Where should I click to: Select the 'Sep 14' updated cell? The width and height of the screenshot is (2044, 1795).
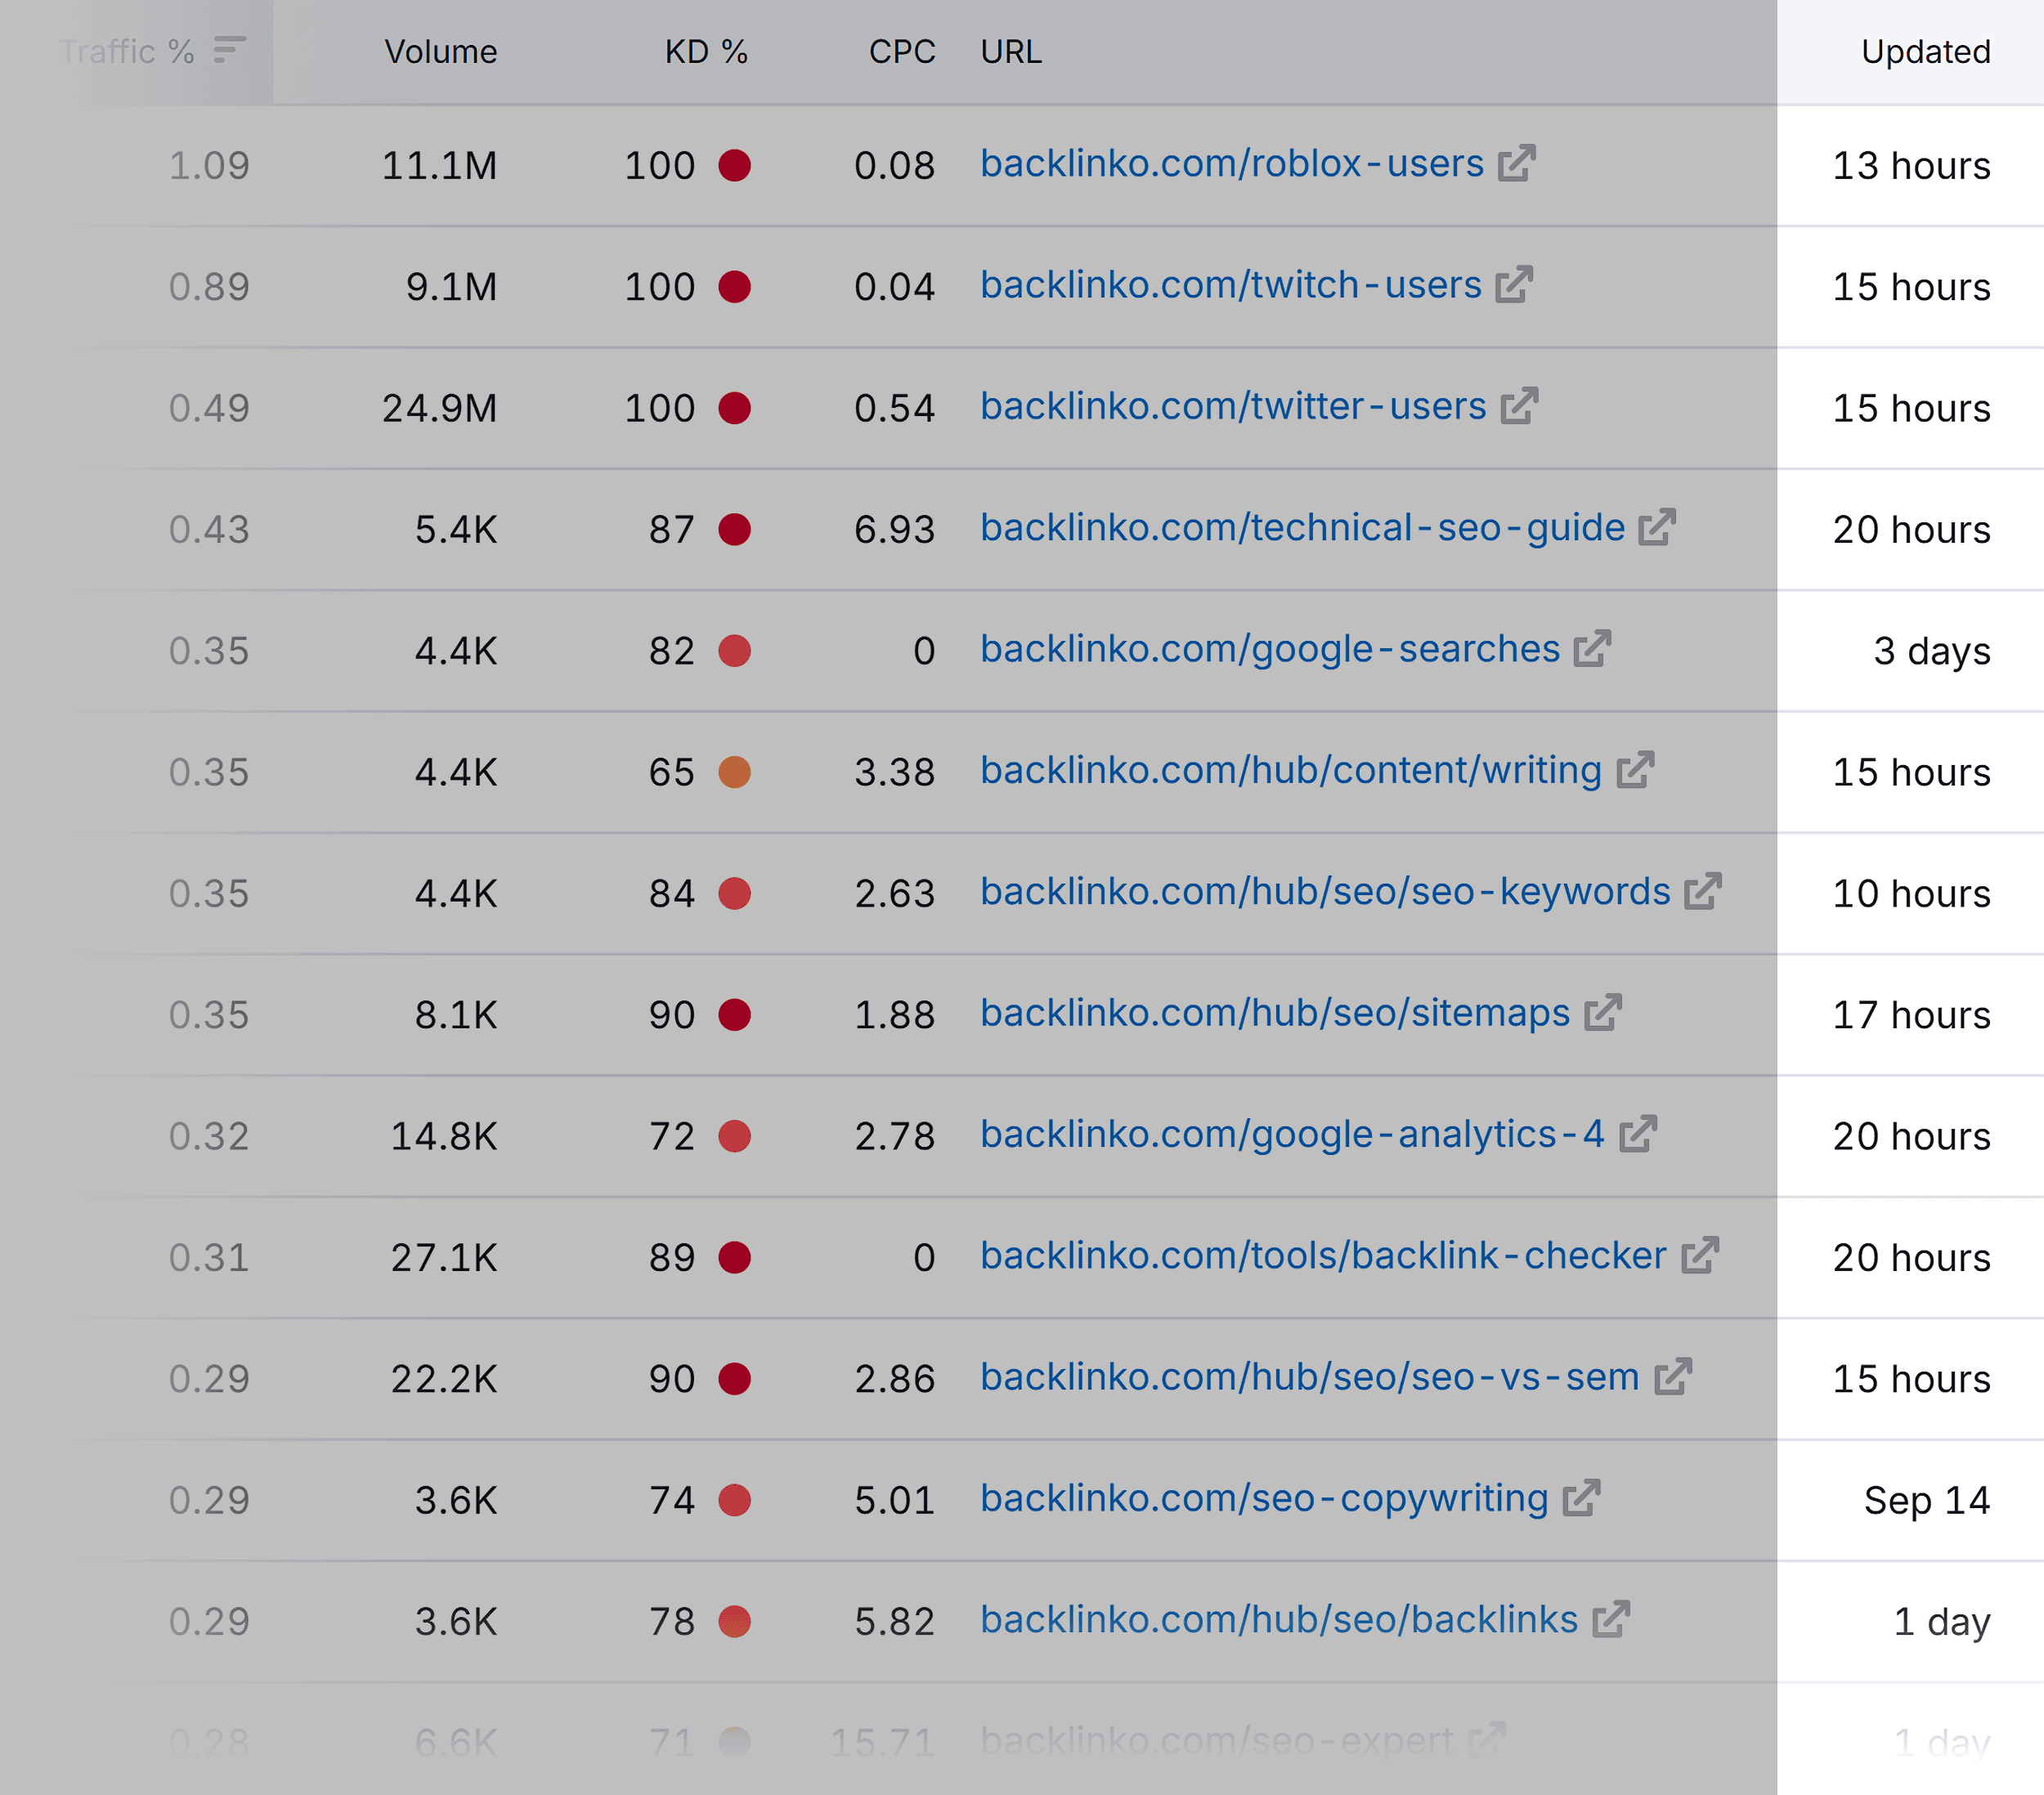pos(1927,1500)
